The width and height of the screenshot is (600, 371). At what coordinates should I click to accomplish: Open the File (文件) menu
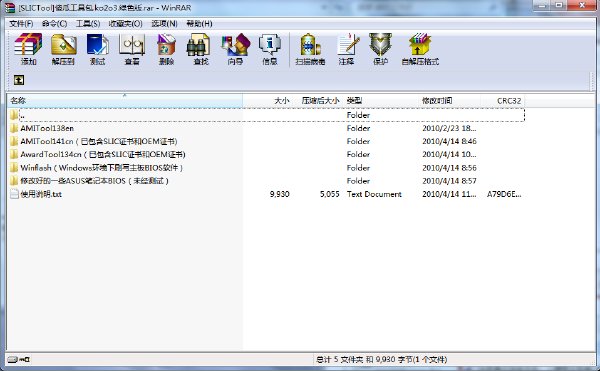(21, 24)
